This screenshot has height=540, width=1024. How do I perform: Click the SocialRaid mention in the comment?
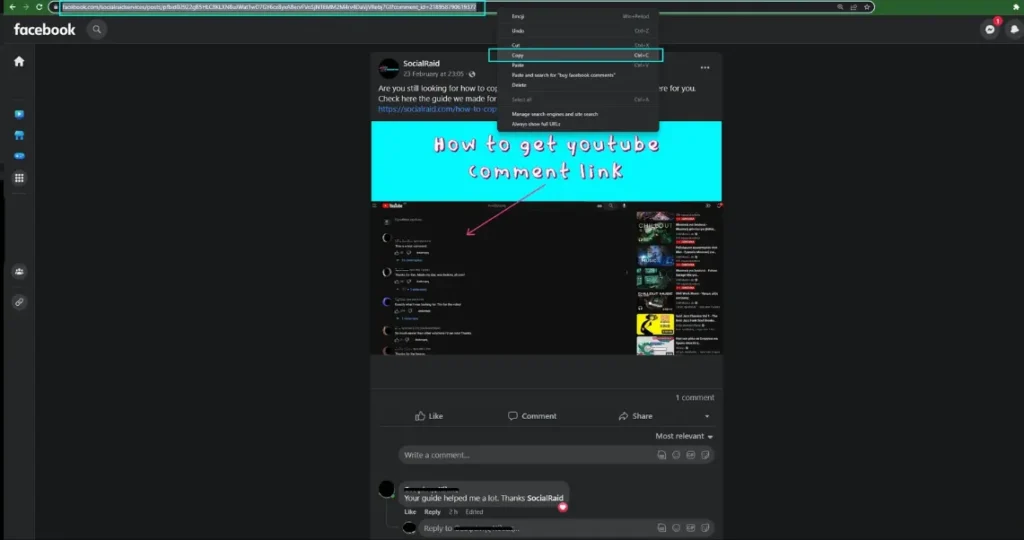click(545, 498)
